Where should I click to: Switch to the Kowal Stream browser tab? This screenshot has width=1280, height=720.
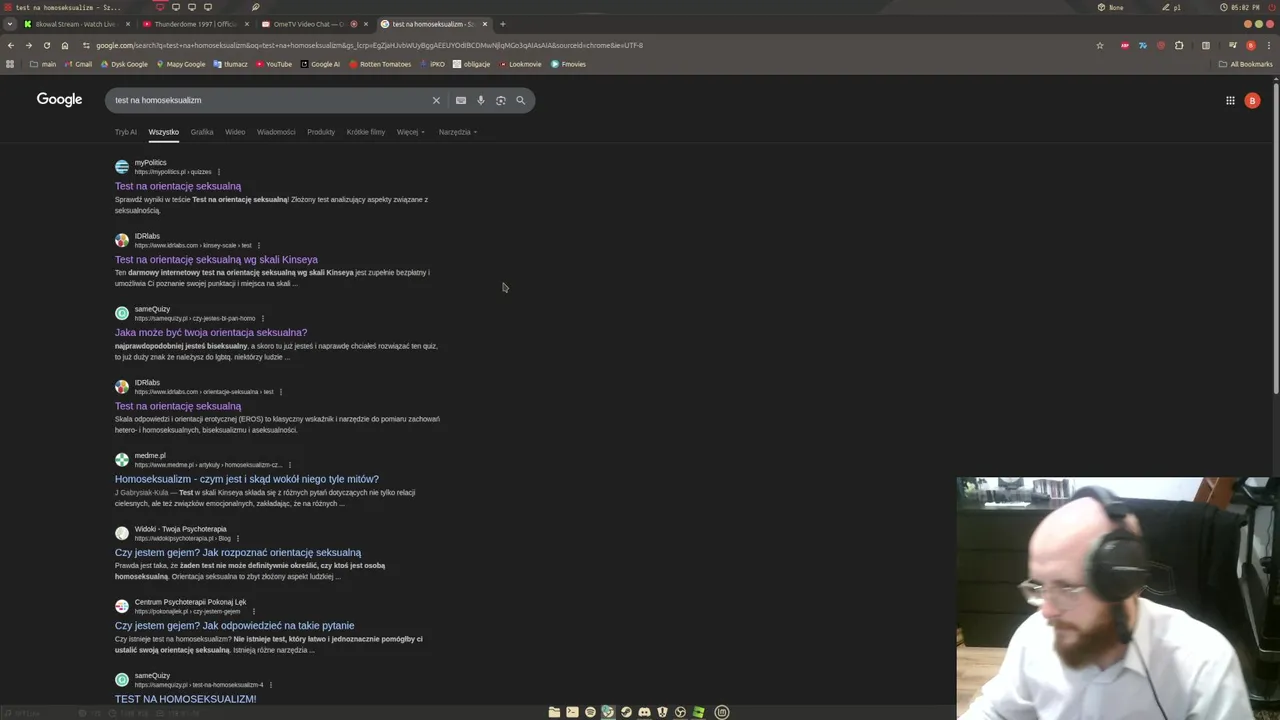tap(75, 24)
